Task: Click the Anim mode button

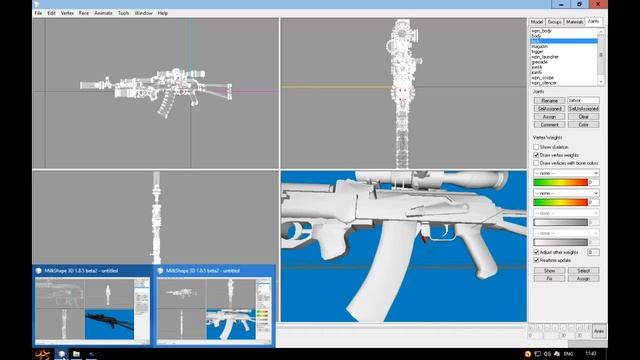Action: 599,331
